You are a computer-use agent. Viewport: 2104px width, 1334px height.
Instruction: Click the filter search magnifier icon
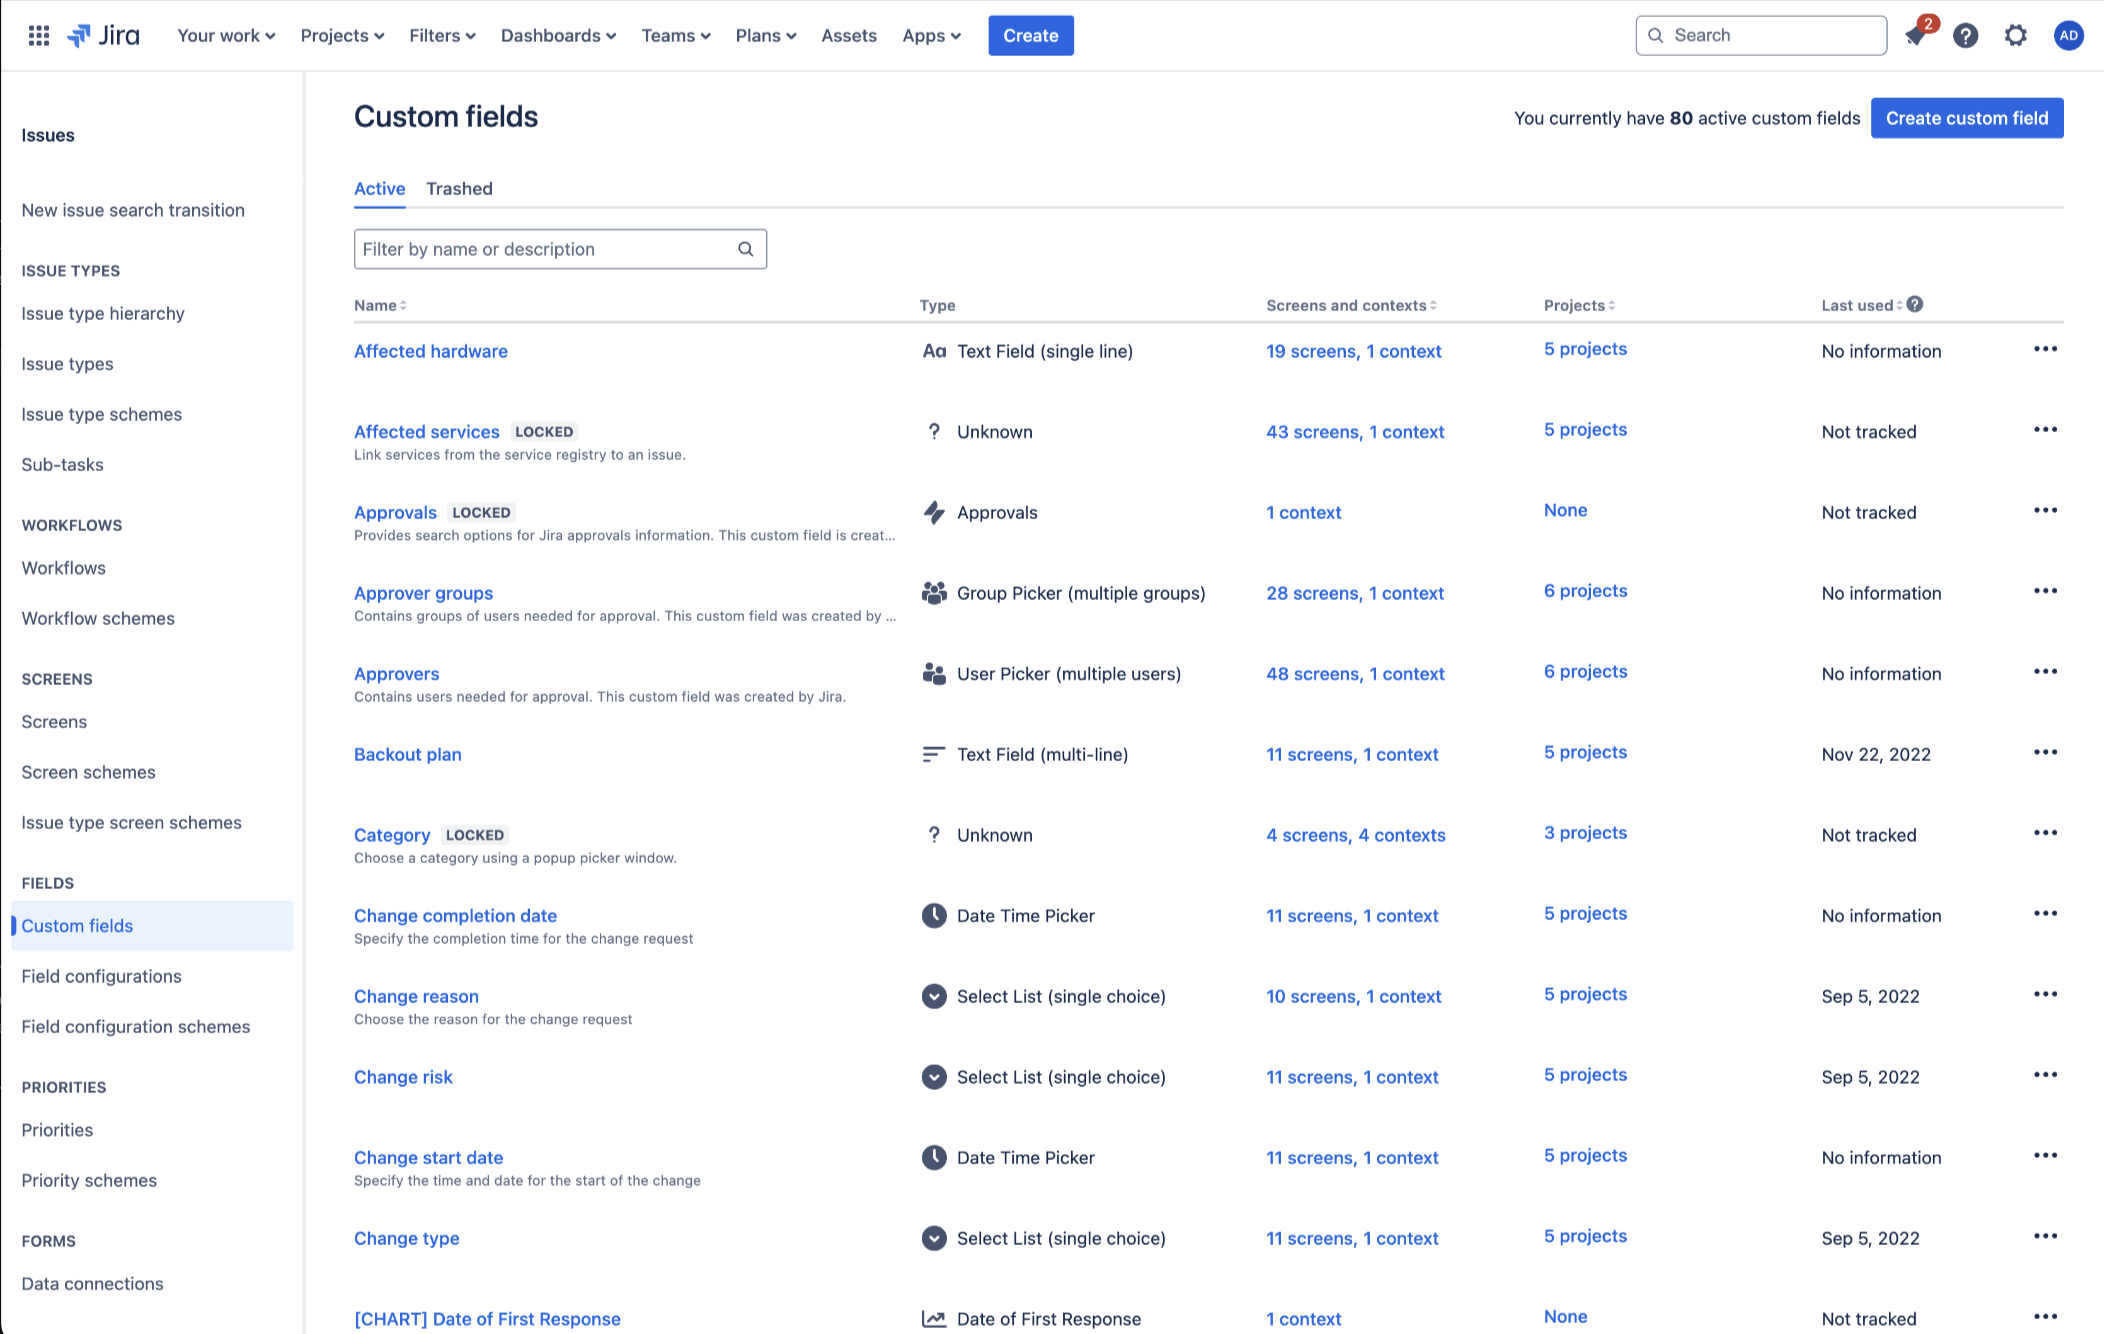click(746, 249)
